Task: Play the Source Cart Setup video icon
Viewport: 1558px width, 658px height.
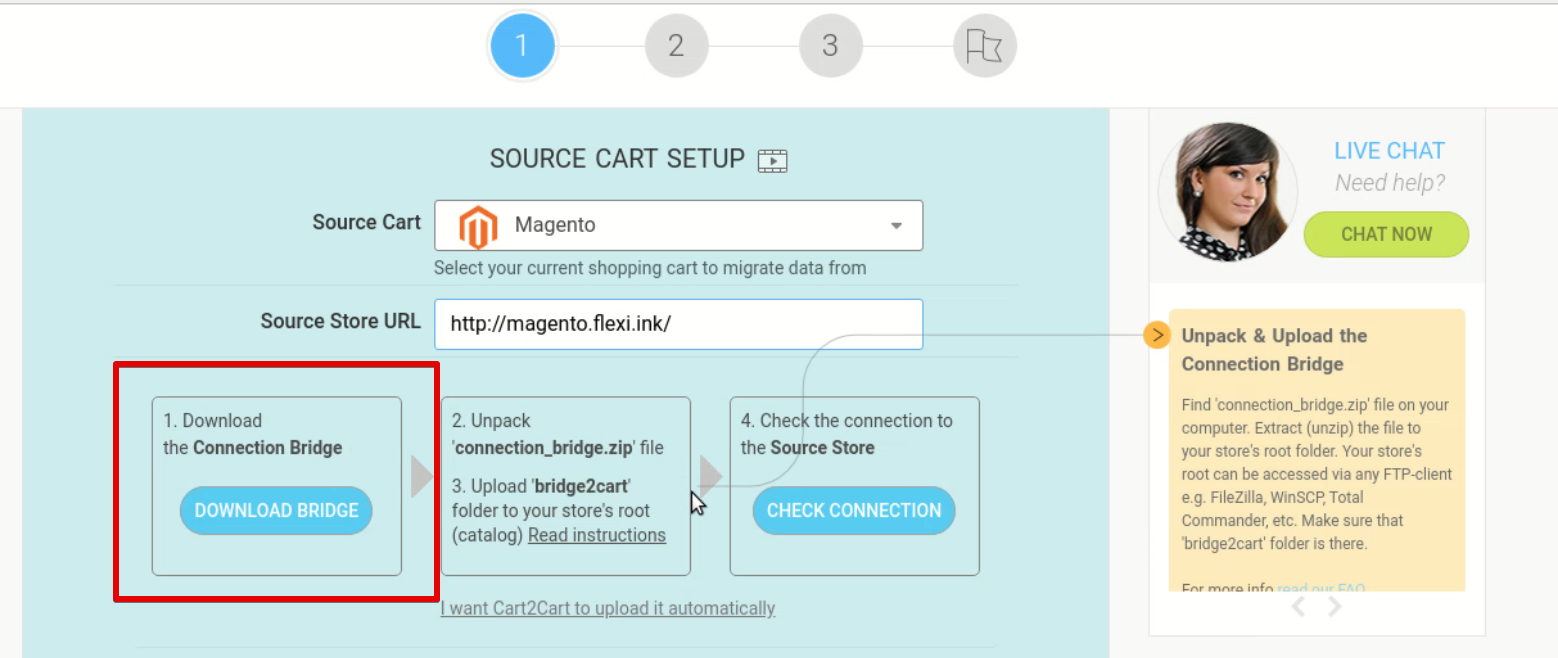Action: click(772, 160)
